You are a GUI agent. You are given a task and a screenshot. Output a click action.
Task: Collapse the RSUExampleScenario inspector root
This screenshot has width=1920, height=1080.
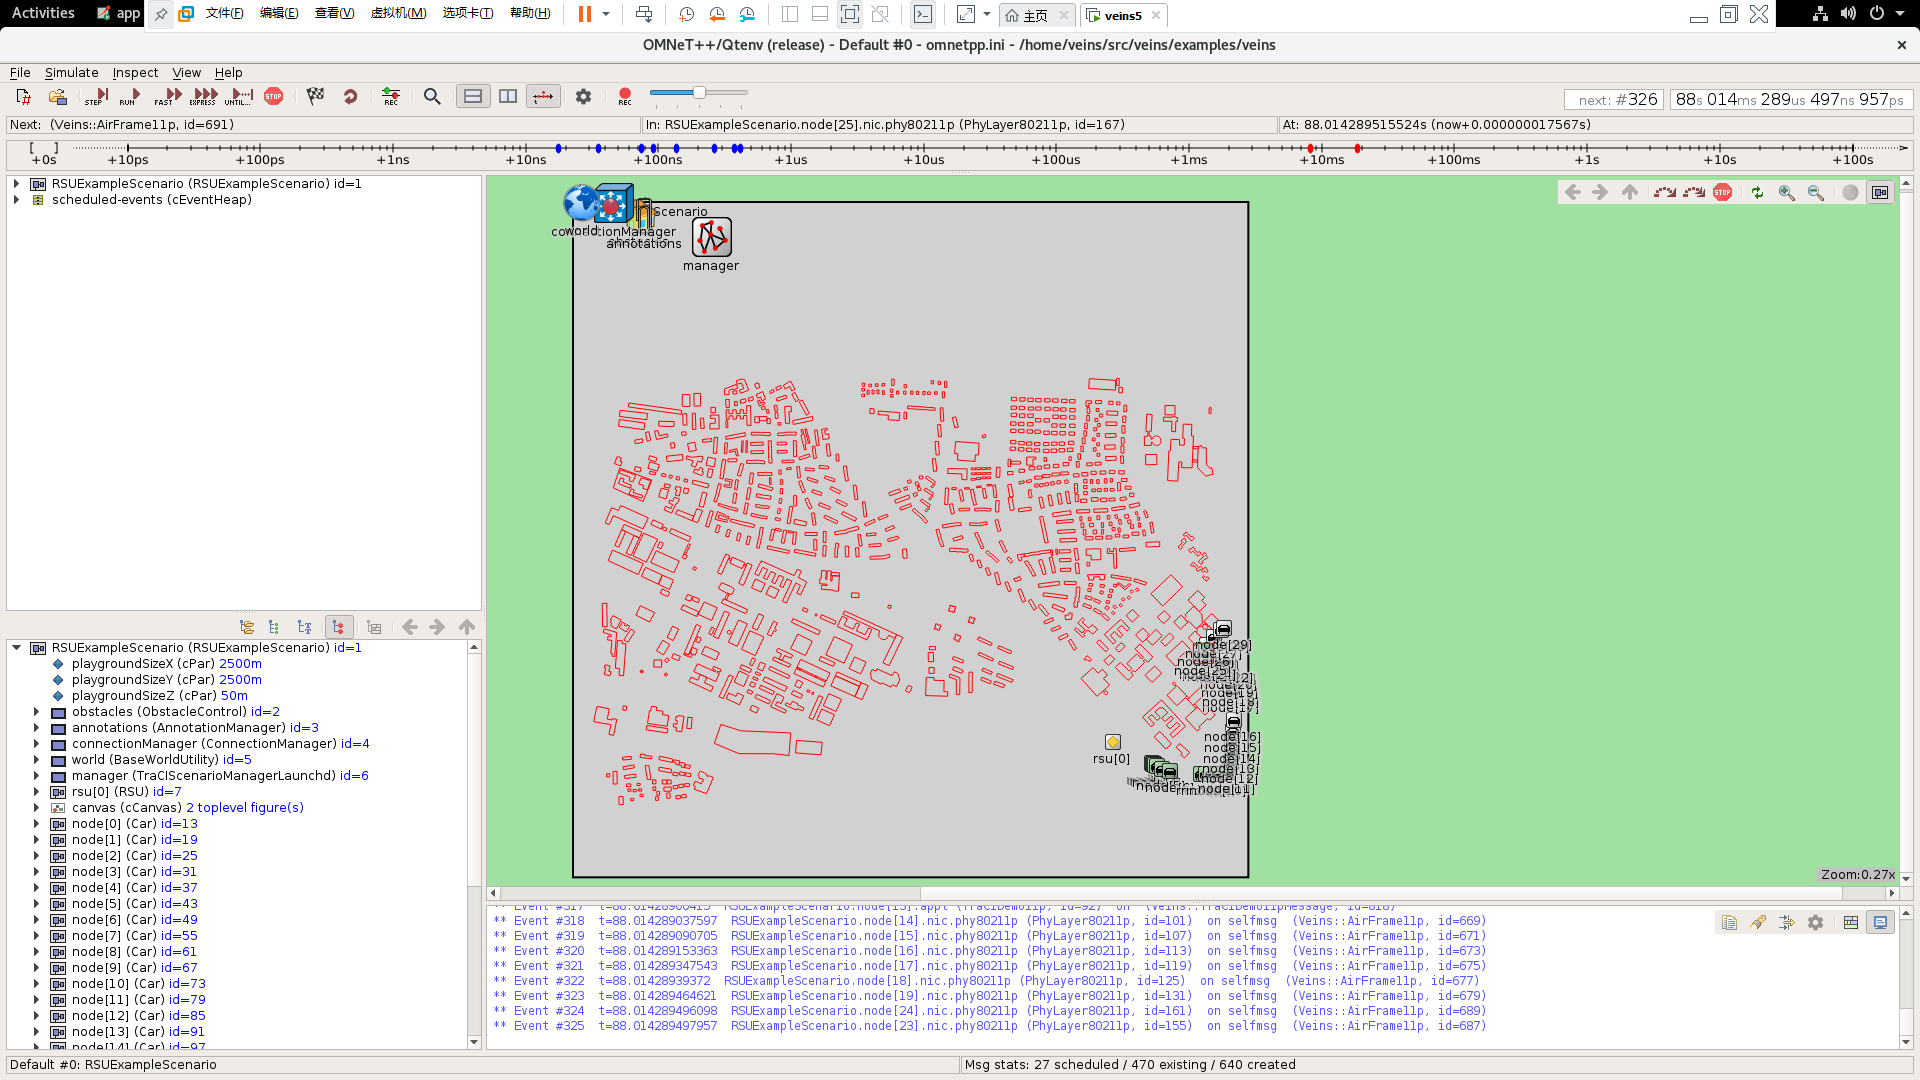point(16,648)
